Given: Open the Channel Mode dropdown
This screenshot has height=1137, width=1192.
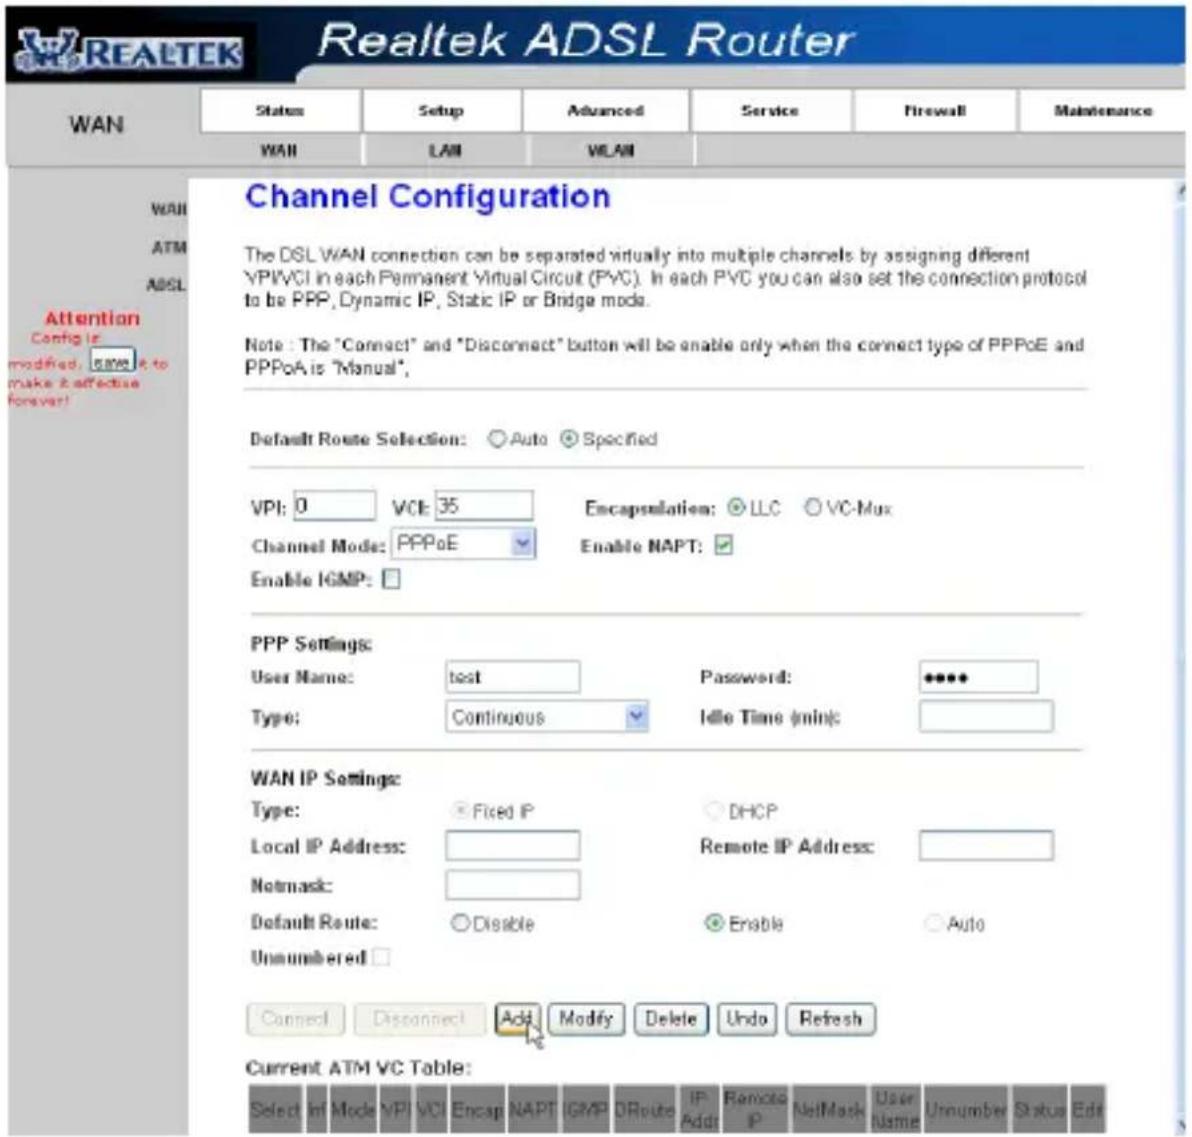Looking at the screenshot, I should coord(464,544).
